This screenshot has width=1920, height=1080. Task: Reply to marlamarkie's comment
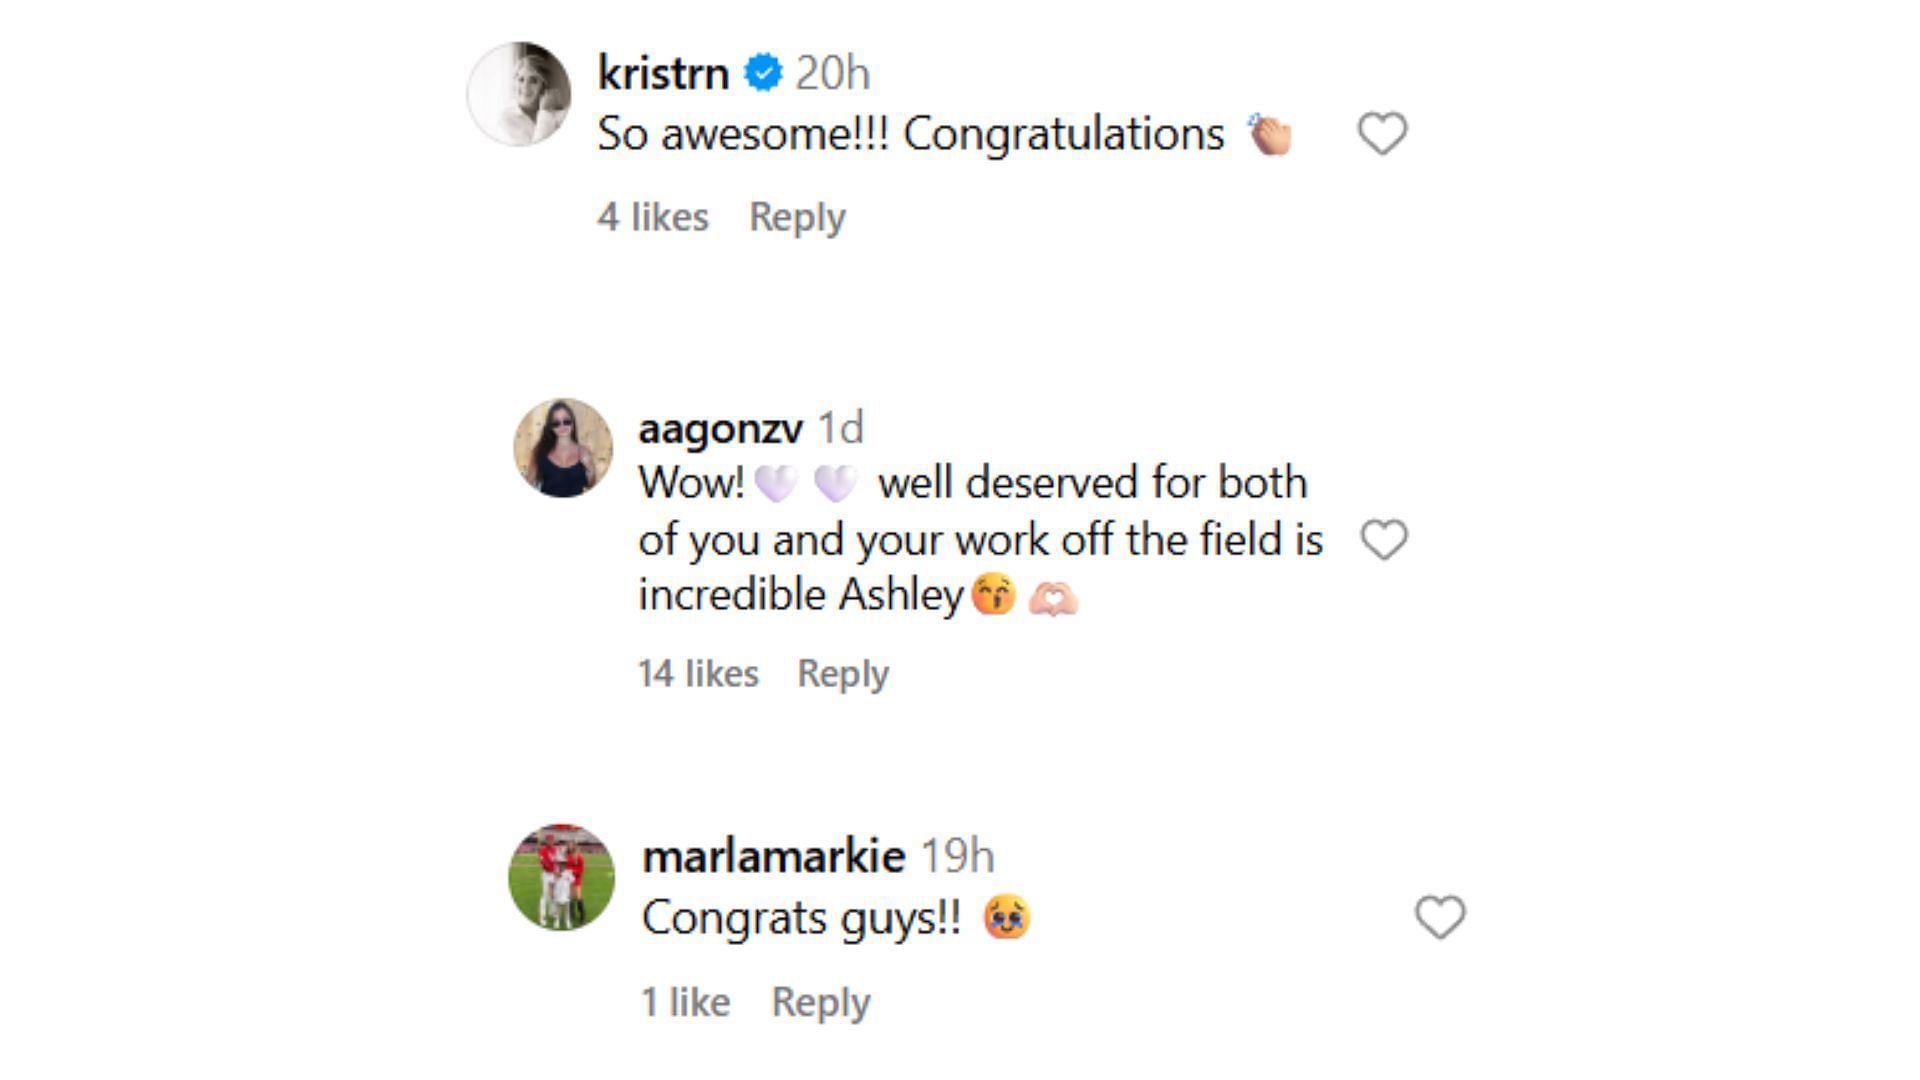[x=820, y=1002]
